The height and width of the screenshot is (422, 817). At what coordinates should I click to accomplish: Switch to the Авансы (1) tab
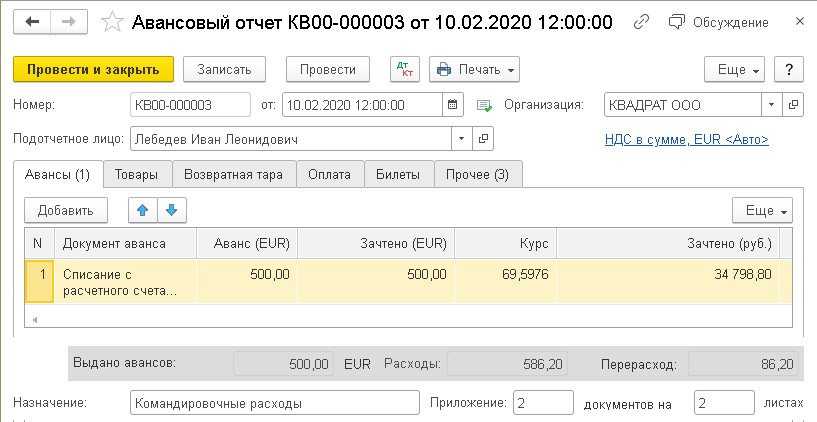point(58,175)
